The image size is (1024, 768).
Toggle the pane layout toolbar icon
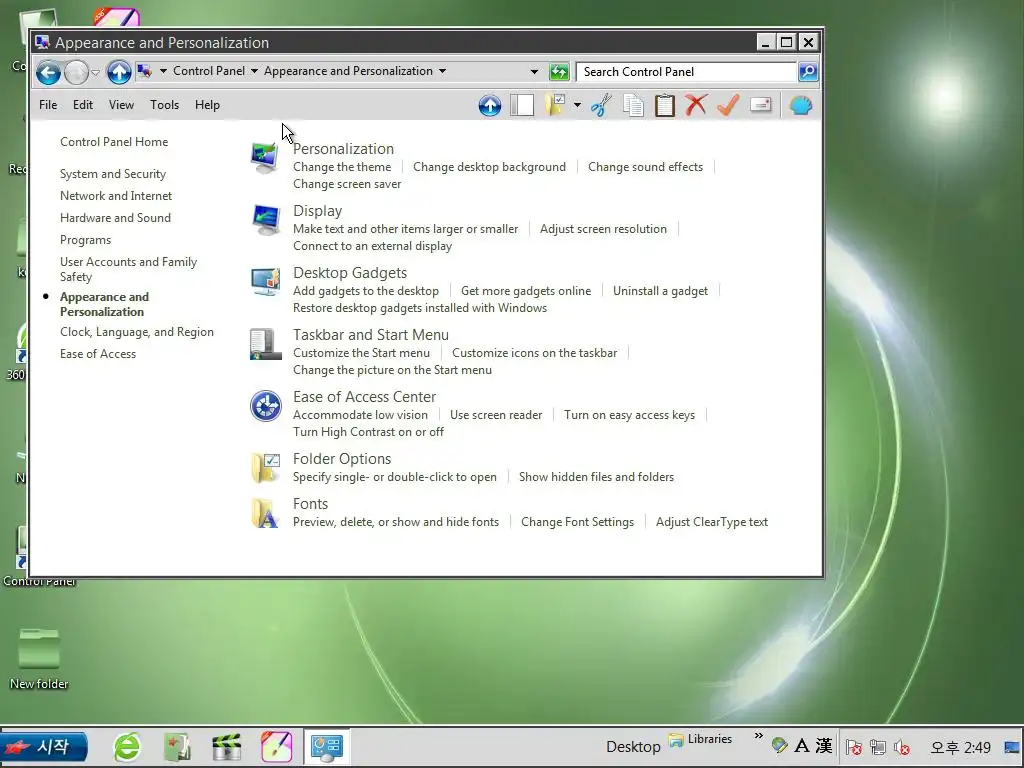522,105
